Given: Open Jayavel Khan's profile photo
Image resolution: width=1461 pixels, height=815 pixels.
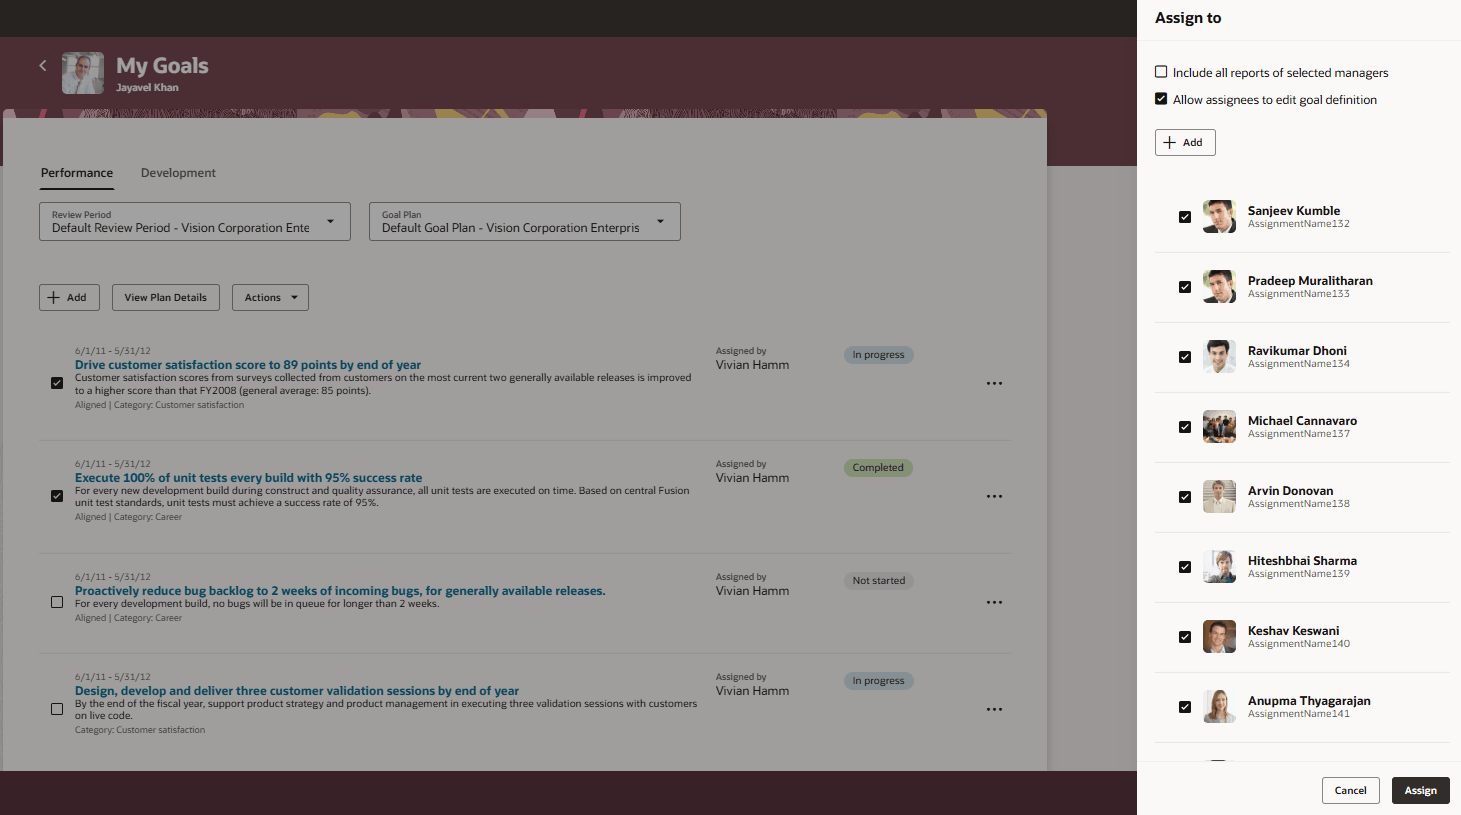Looking at the screenshot, I should [x=83, y=73].
